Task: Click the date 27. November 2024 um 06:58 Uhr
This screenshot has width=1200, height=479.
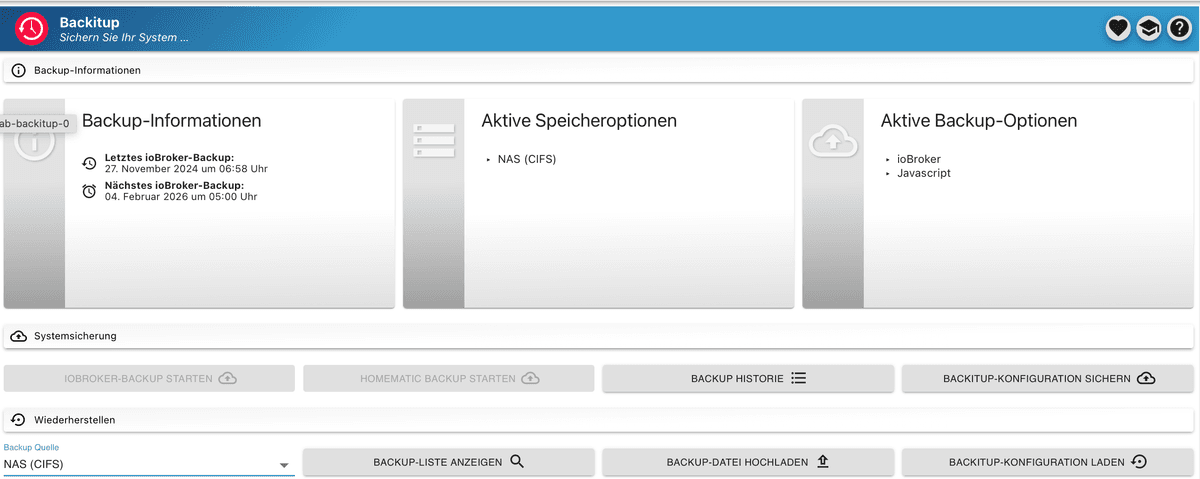Action: pyautogui.click(x=186, y=169)
